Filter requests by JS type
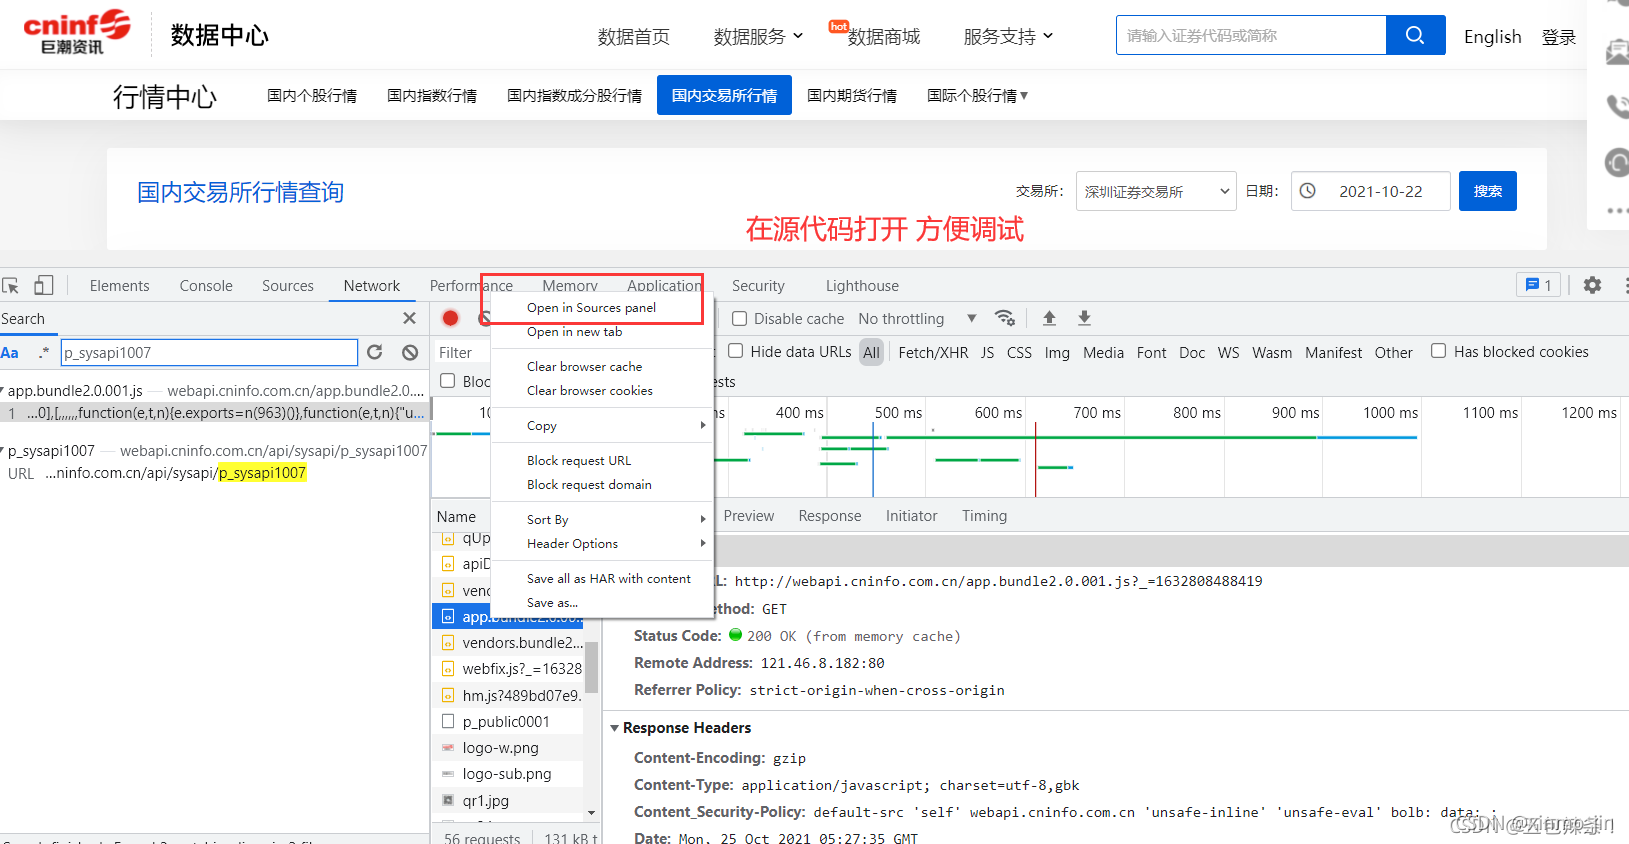This screenshot has height=844, width=1629. click(987, 352)
